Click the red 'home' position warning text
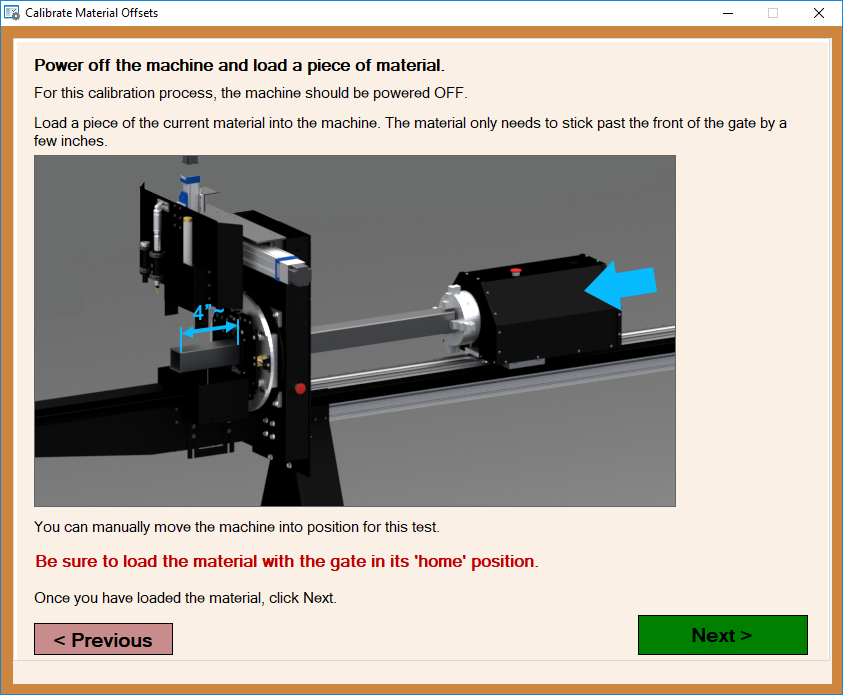 (x=286, y=561)
